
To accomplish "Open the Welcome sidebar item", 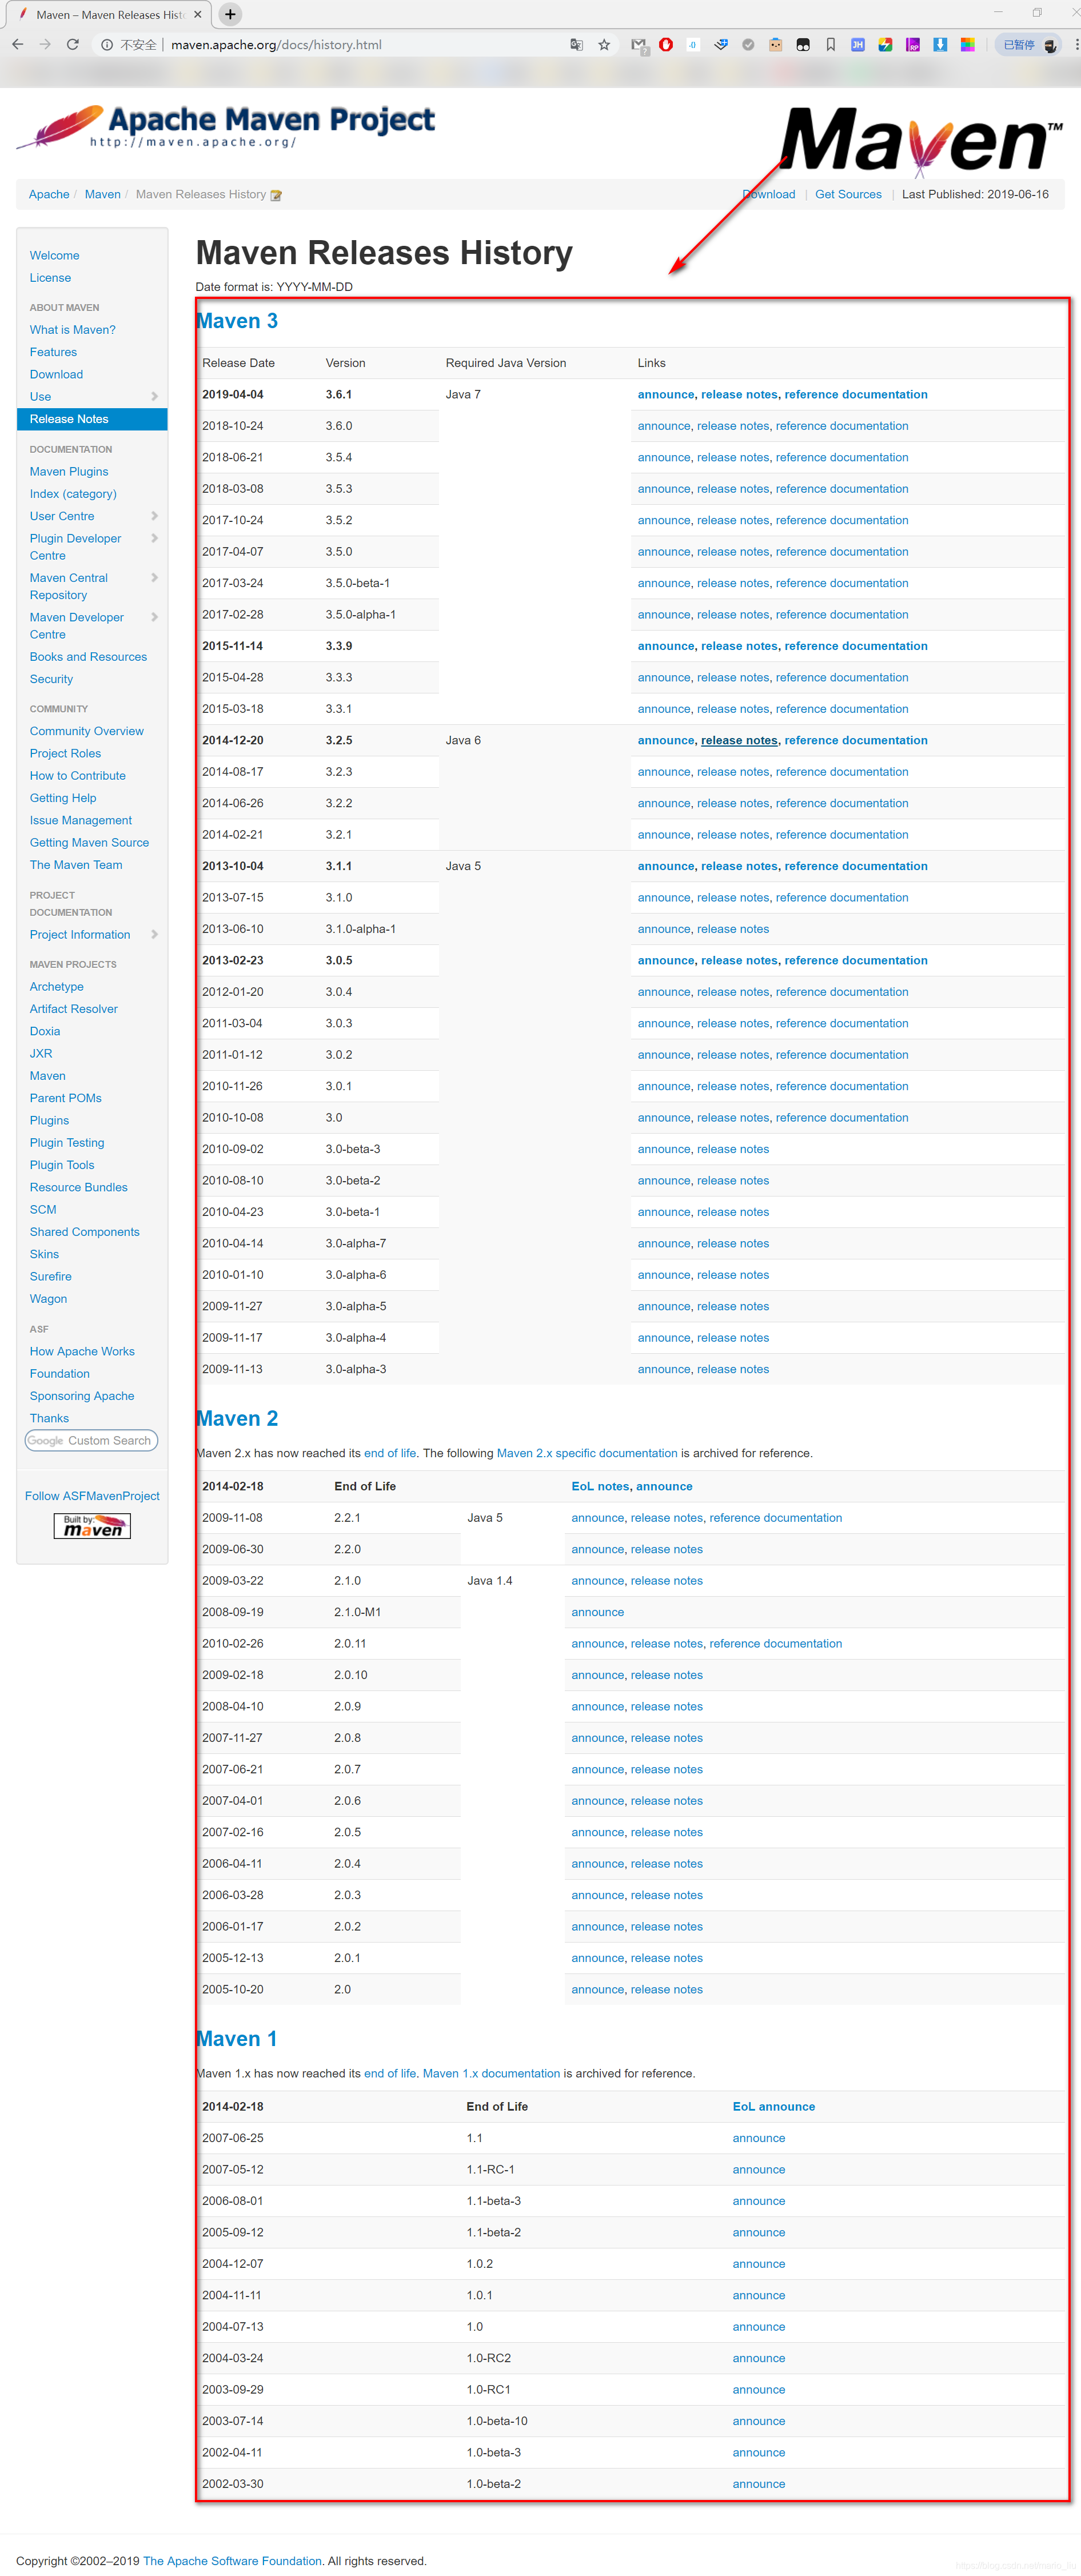I will point(54,256).
